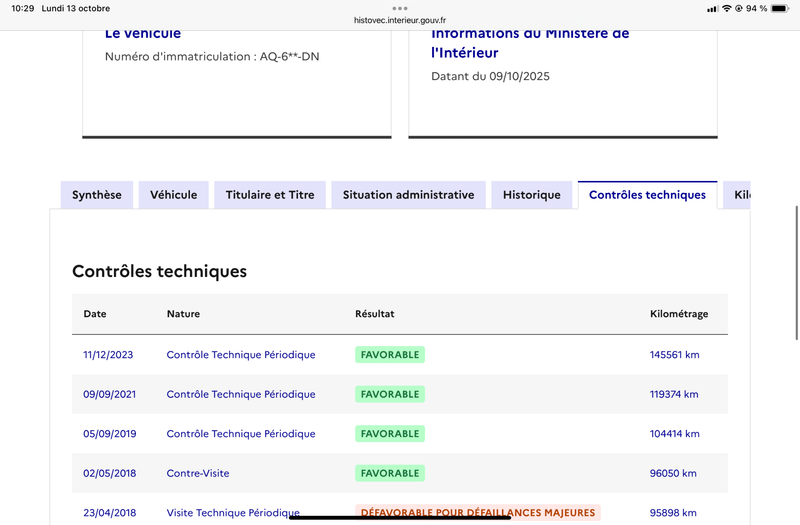
Task: Open the Véhicule tab
Action: point(174,195)
